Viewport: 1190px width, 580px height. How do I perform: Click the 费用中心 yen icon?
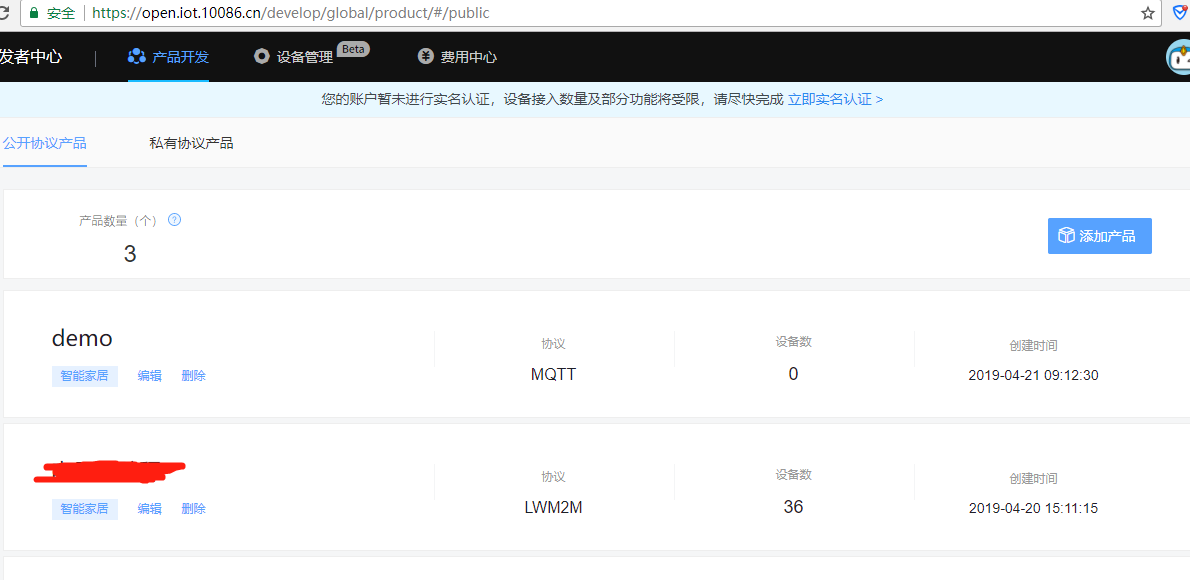(x=426, y=56)
